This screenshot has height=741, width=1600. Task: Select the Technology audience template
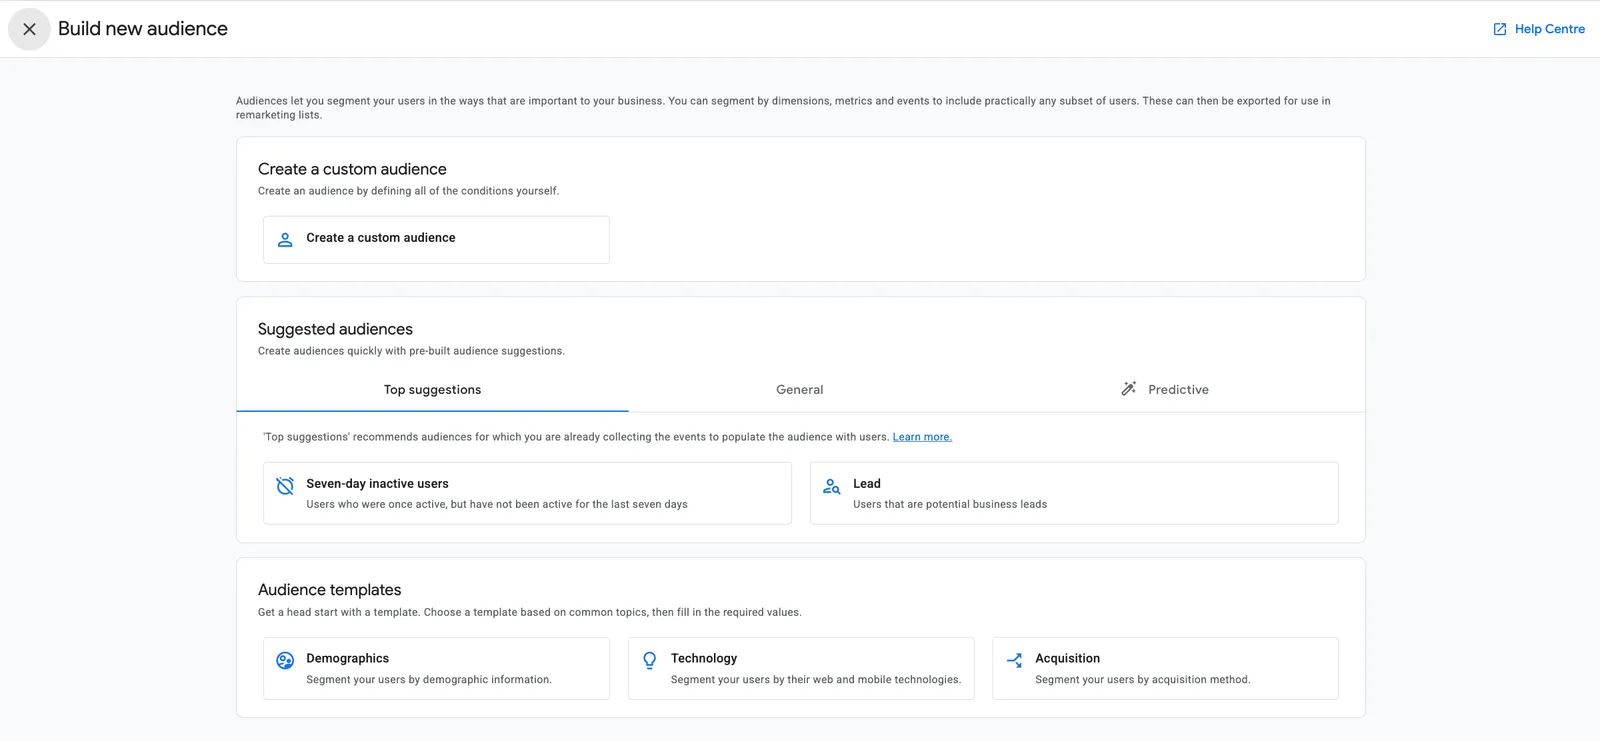801,668
